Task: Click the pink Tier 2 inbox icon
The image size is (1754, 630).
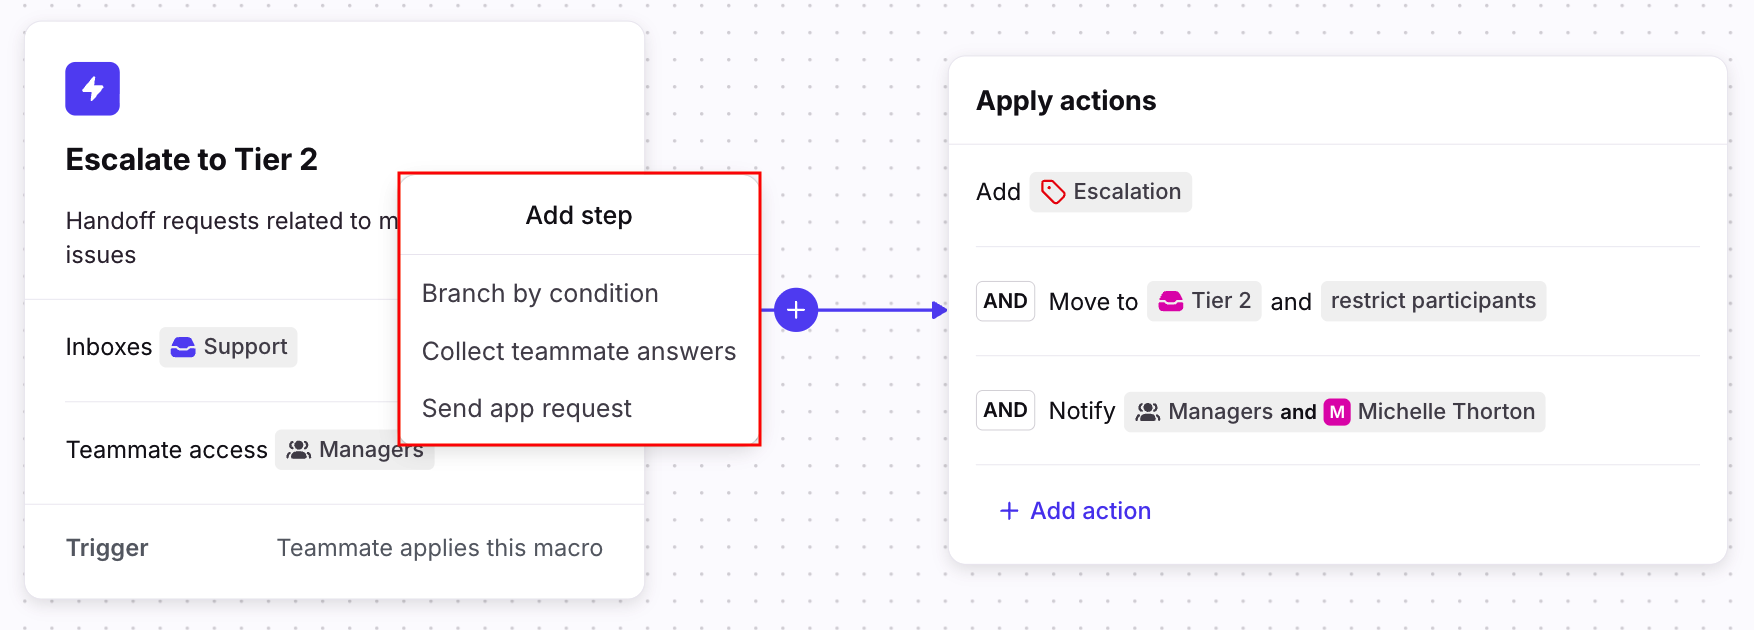Action: tap(1170, 301)
